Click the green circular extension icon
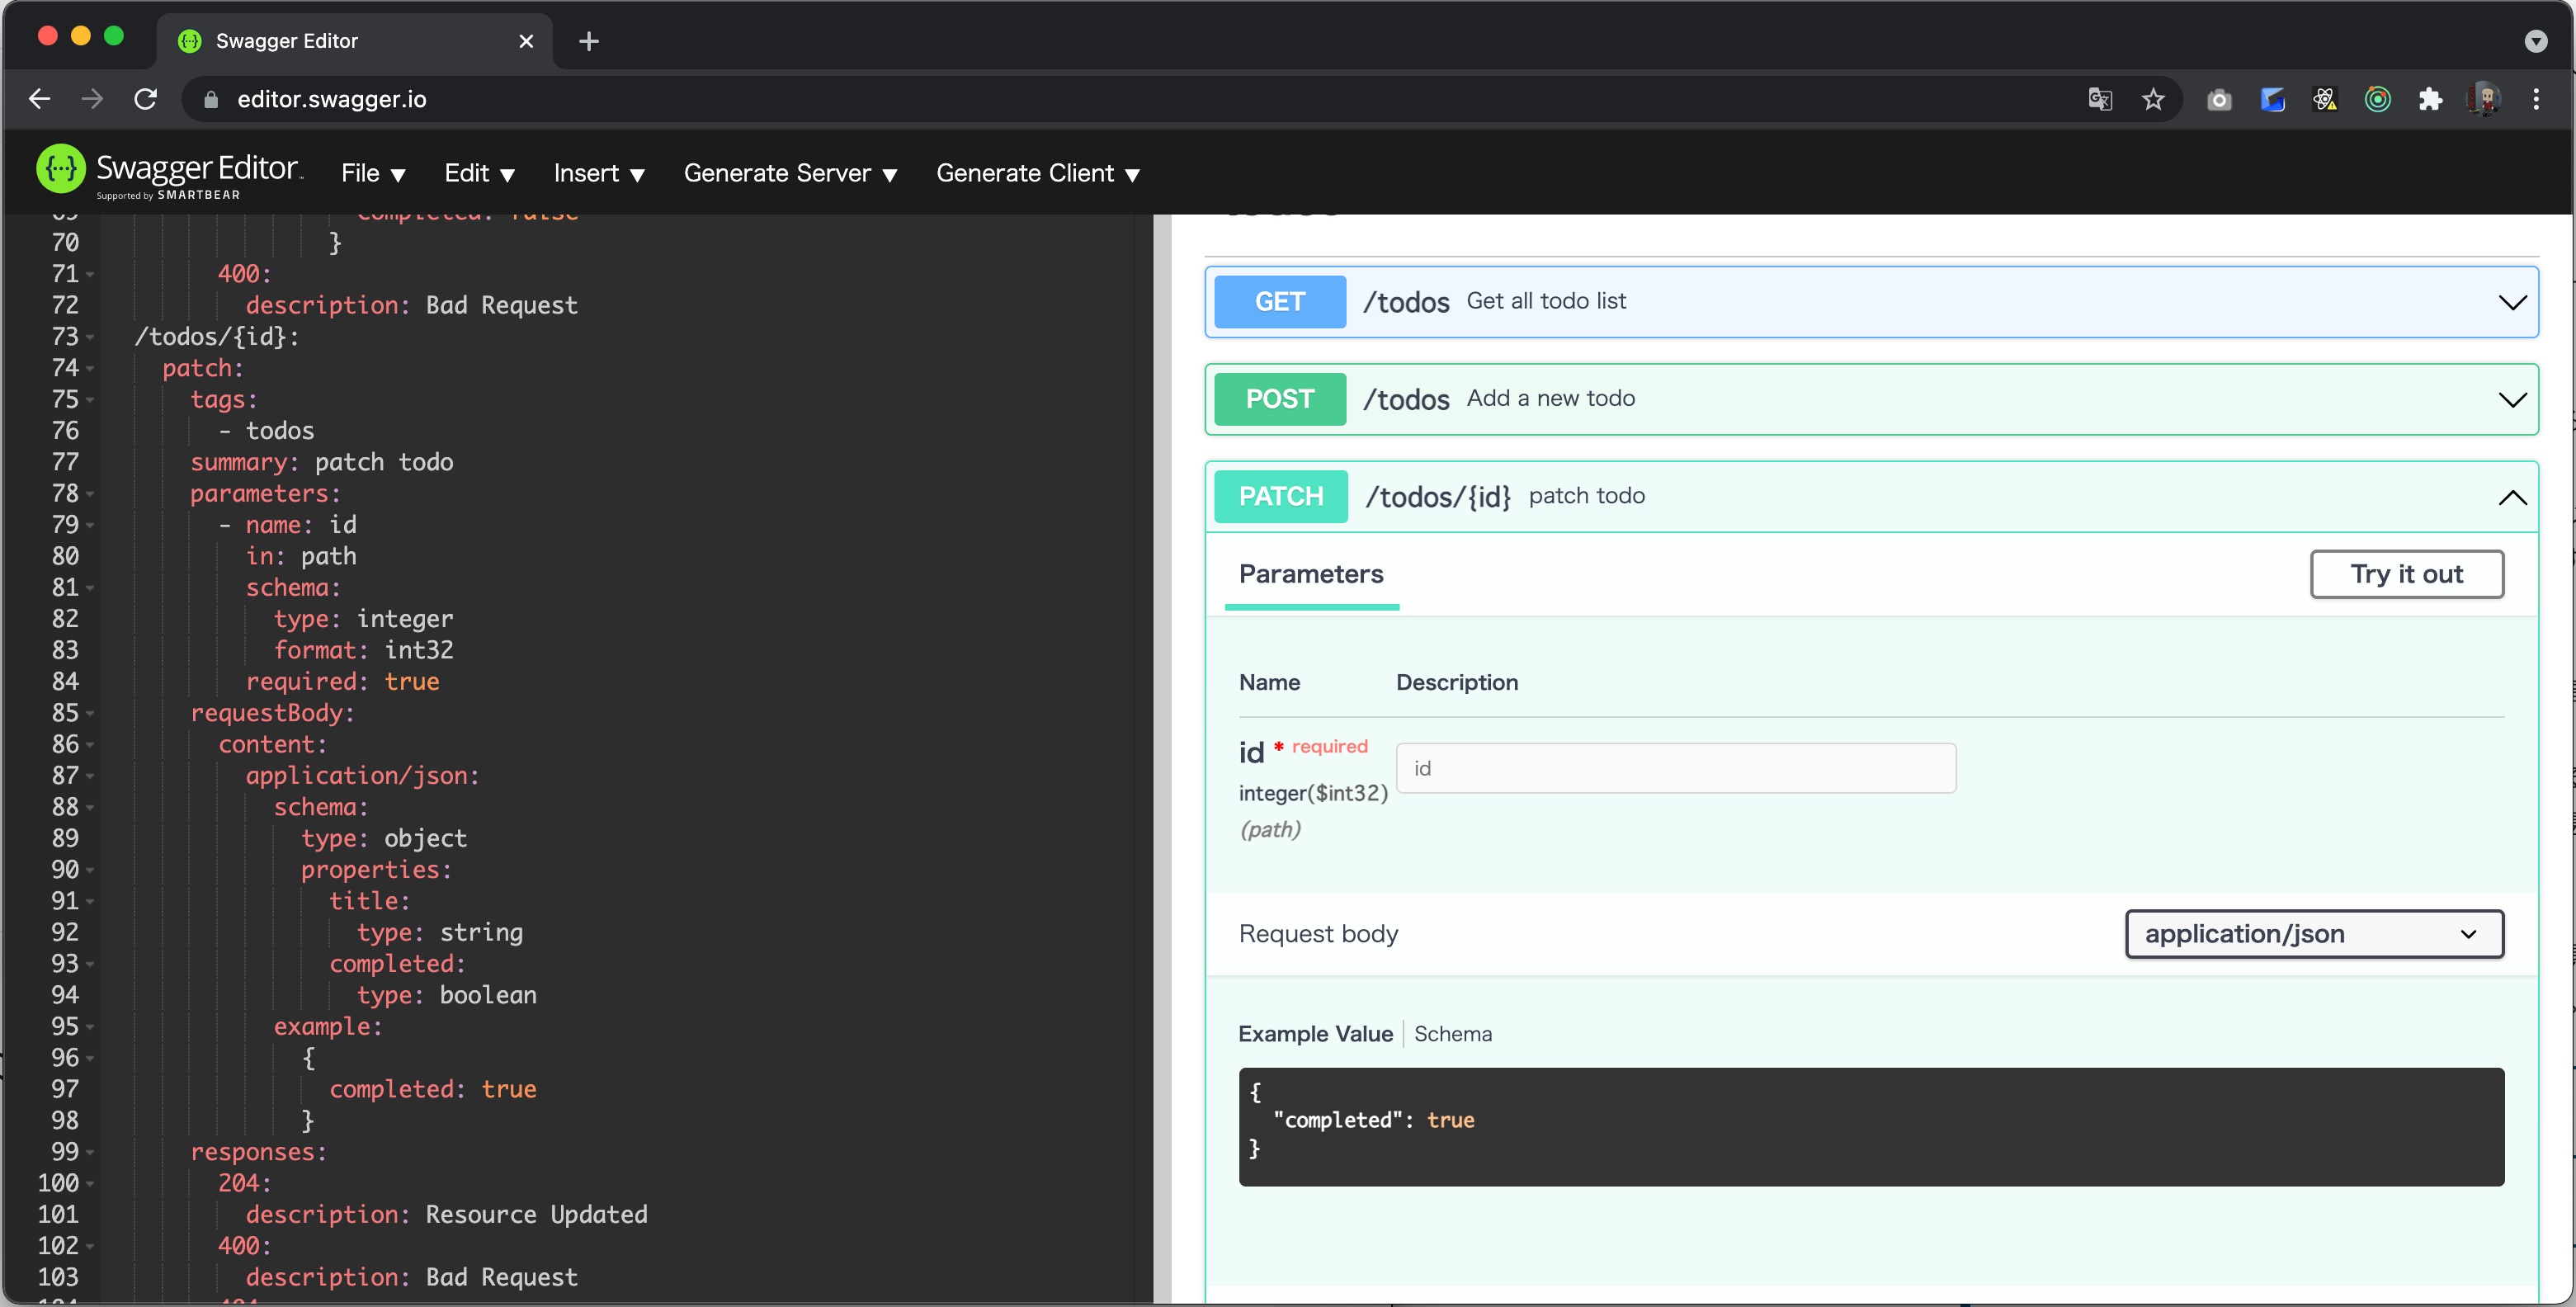Viewport: 2576px width, 1307px height. [x=2378, y=99]
